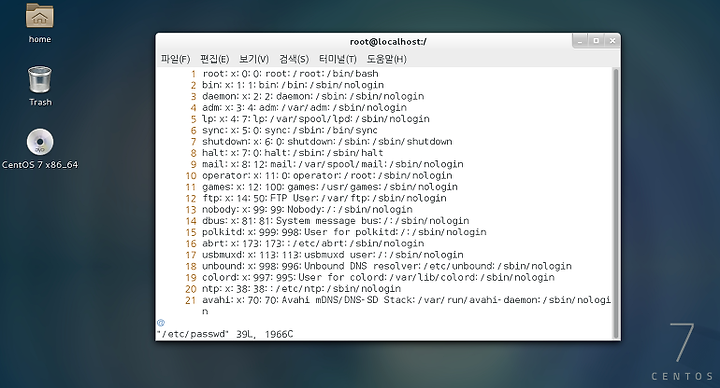
Task: Click line 5 lp entry
Action: tap(316, 119)
